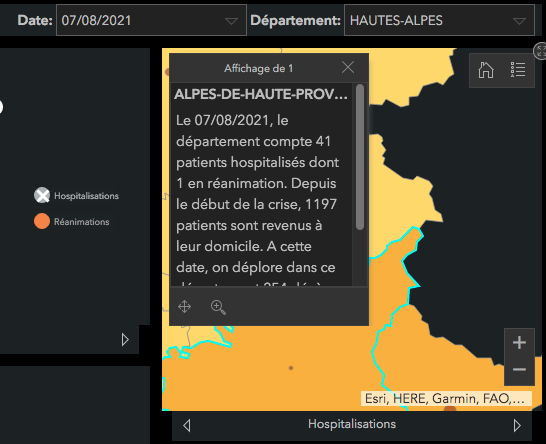The image size is (546, 444).
Task: Open the map legend list icon
Action: coord(518,70)
